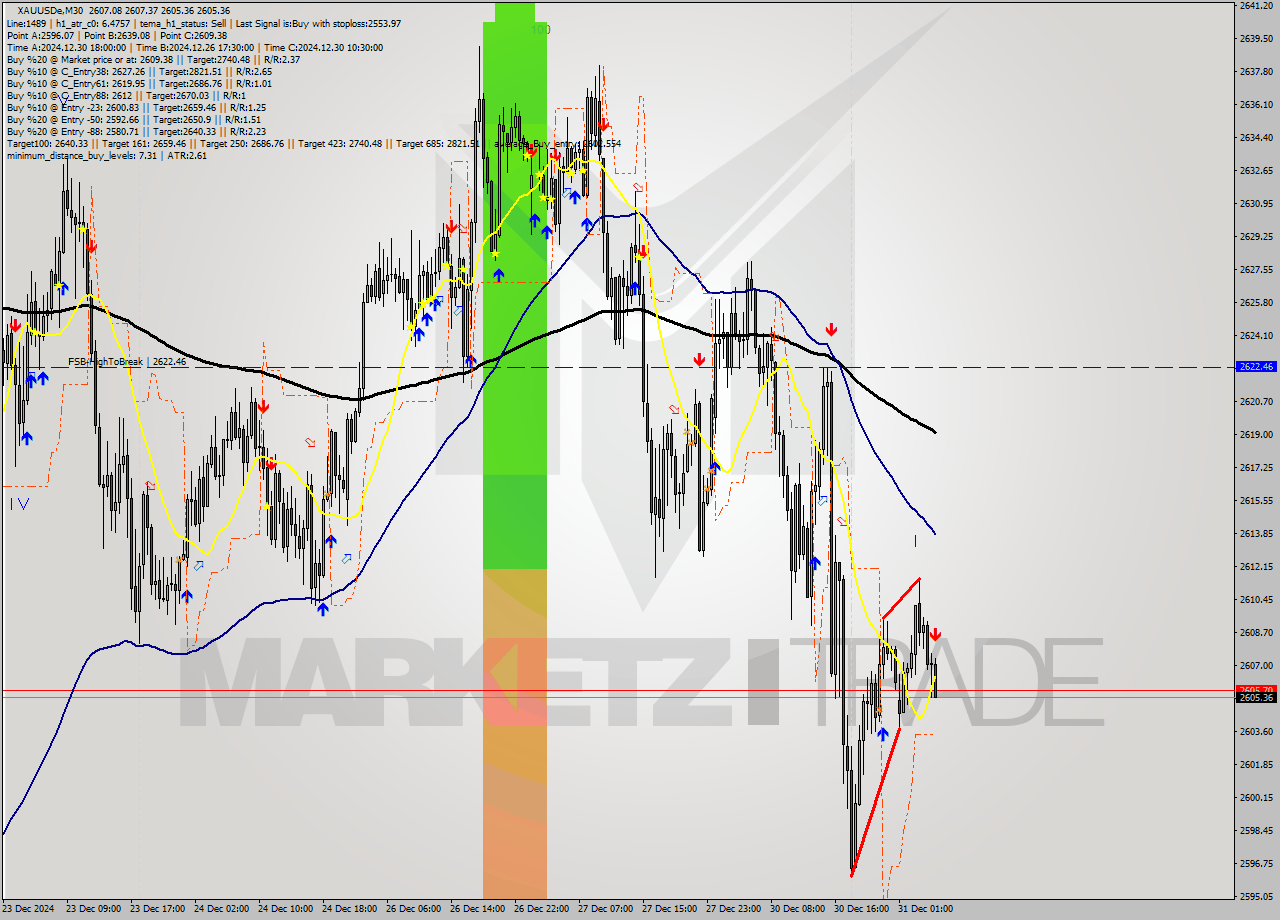
Task: Click the 2641.00 price scale value
Action: point(1255,6)
